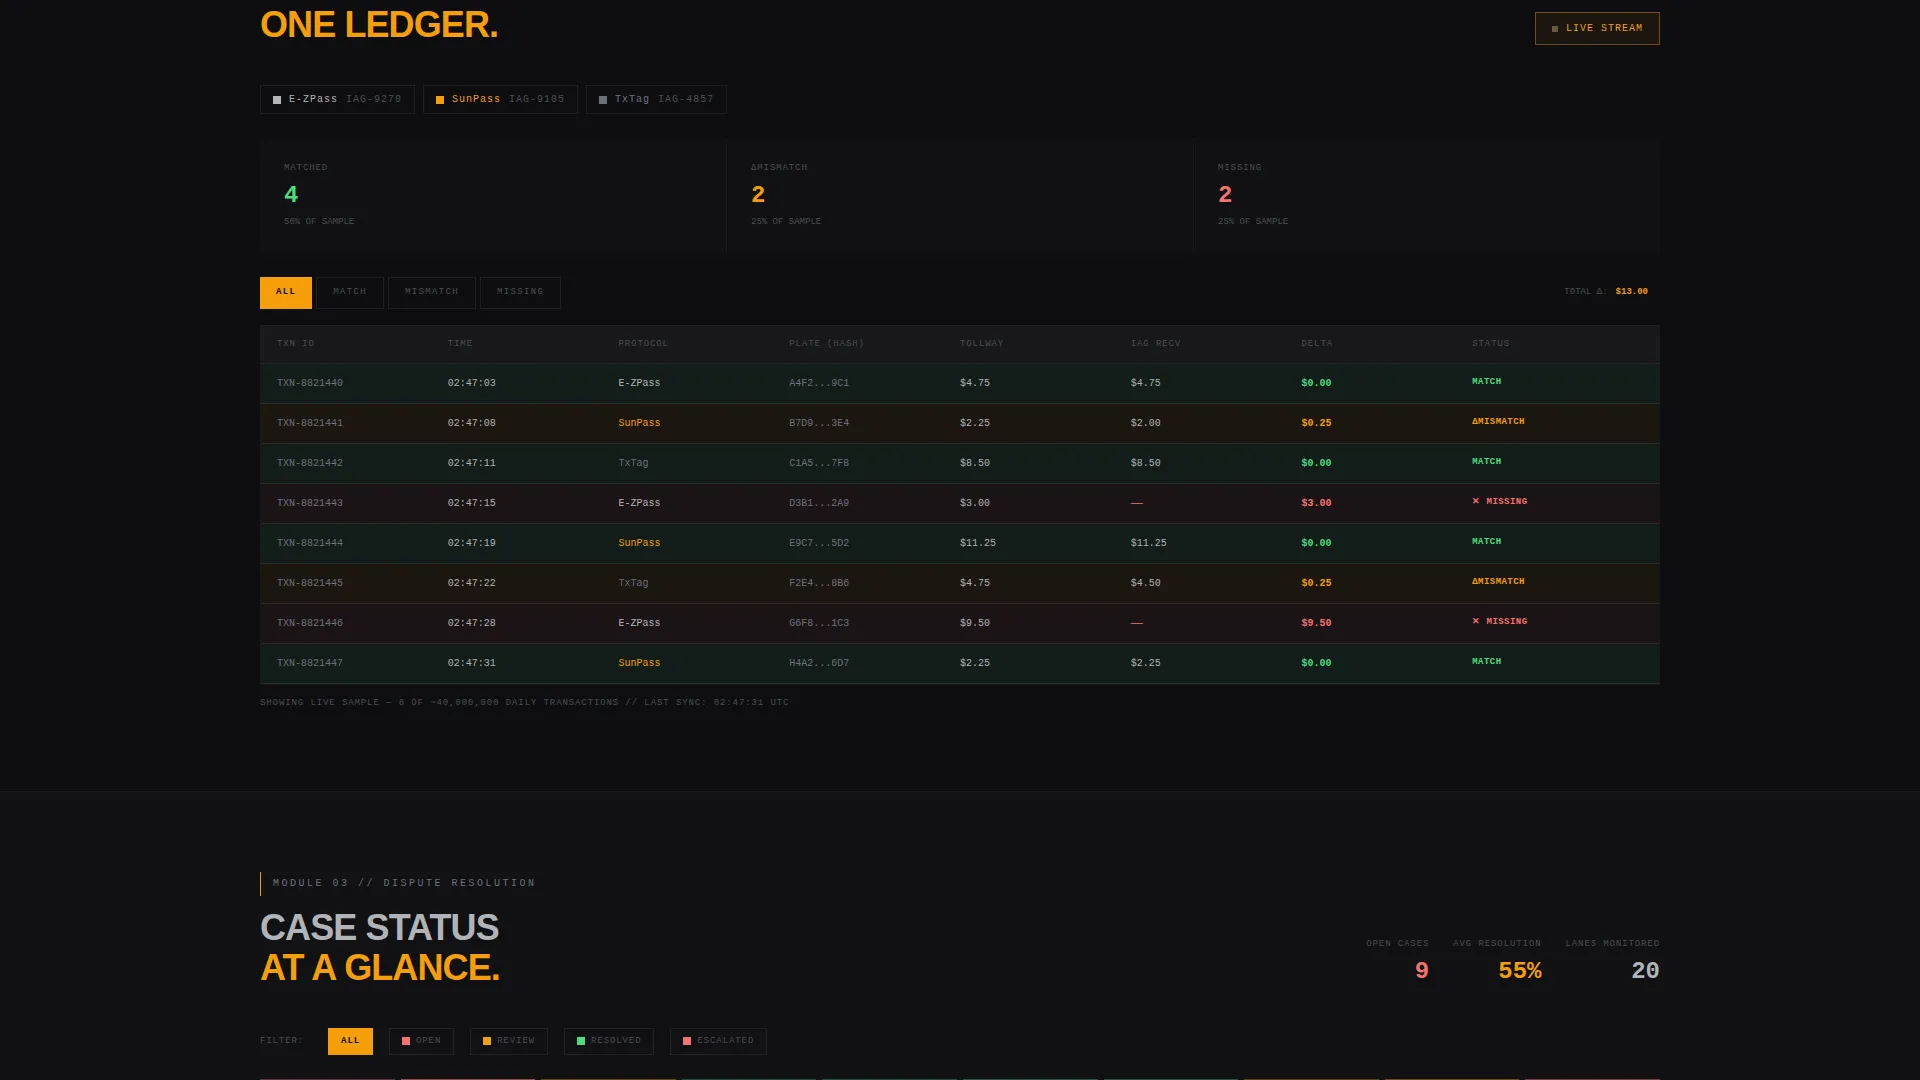Click the green square on RESOLVED case filter
Screen dimensions: 1920x1080
581,1041
